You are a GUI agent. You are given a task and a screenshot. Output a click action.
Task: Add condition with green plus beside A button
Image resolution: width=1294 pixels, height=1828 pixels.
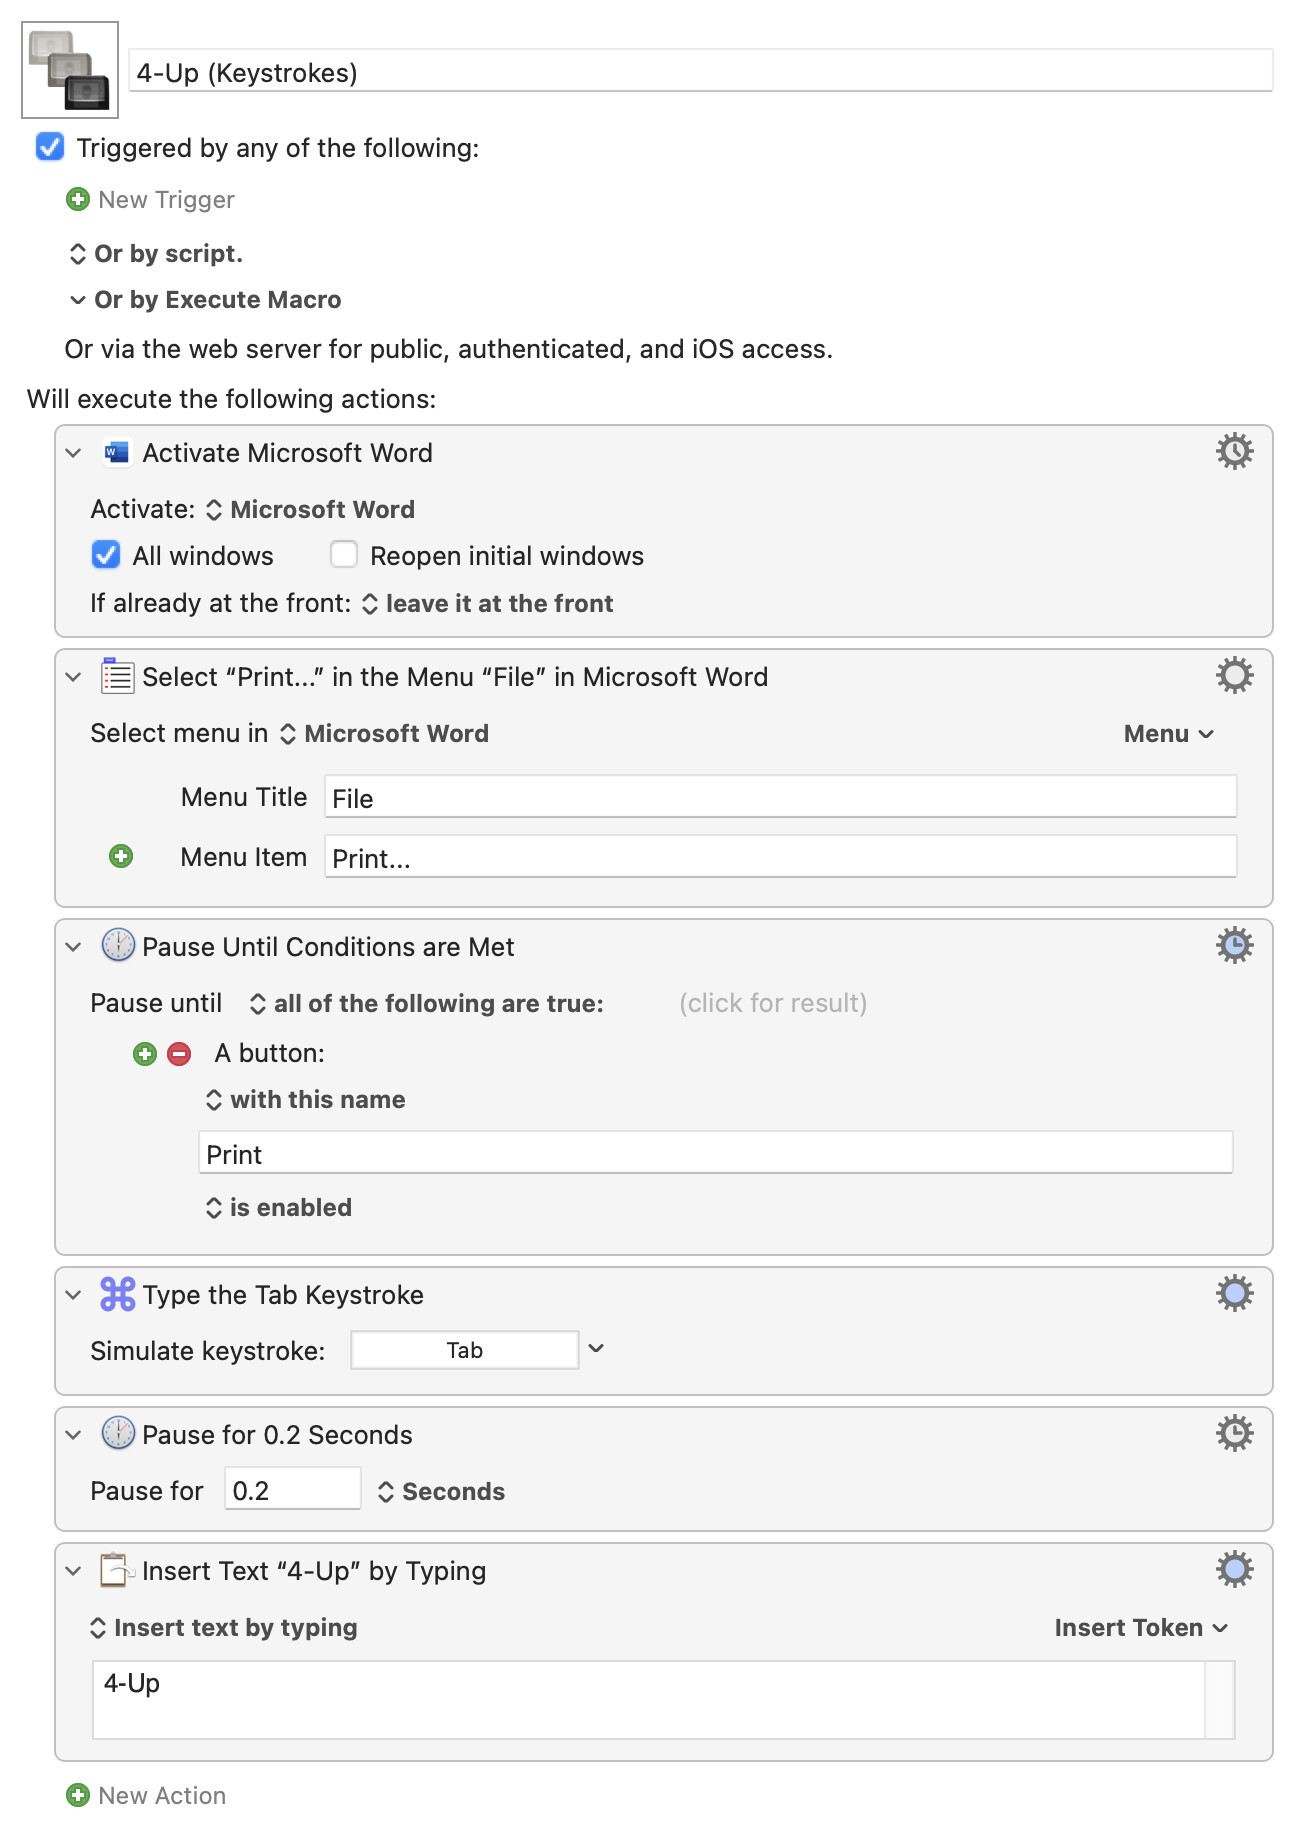(x=145, y=1054)
